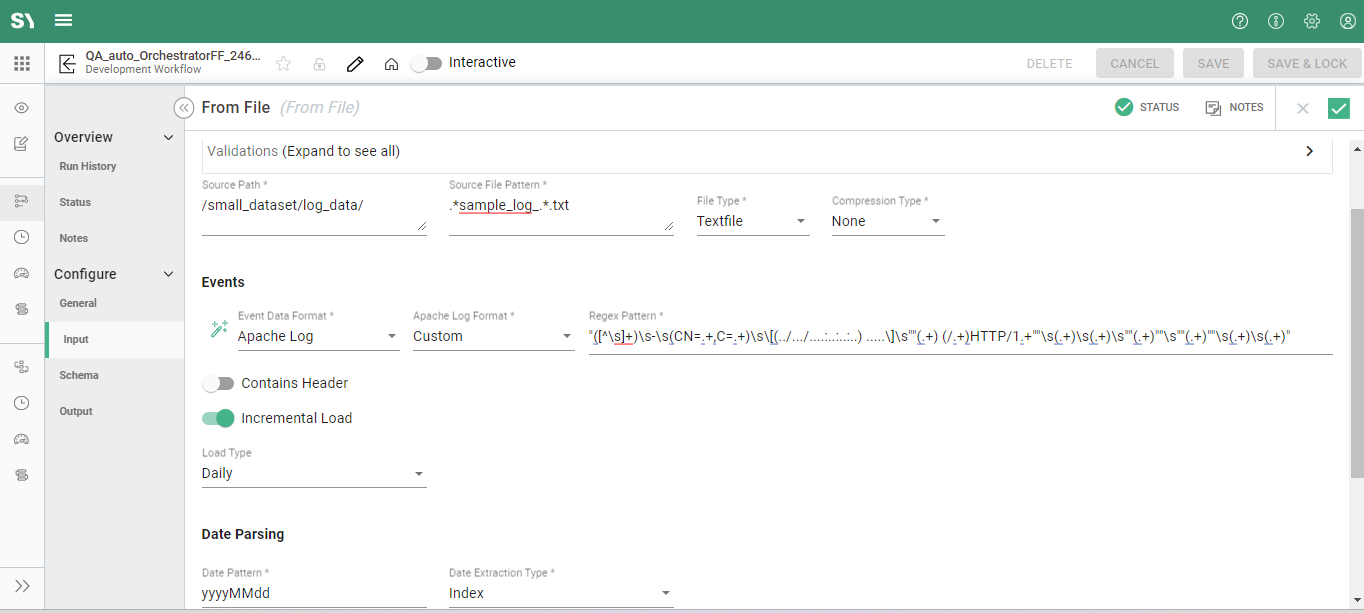Open the hamburger menu in header
This screenshot has height=613, width=1364.
point(64,20)
